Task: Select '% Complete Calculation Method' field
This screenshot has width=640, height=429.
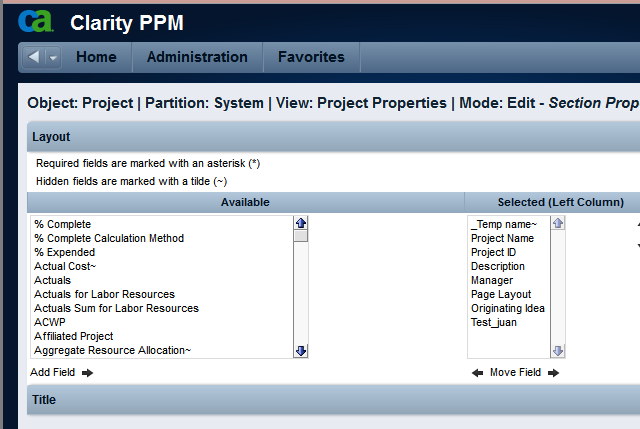Action: coord(109,238)
